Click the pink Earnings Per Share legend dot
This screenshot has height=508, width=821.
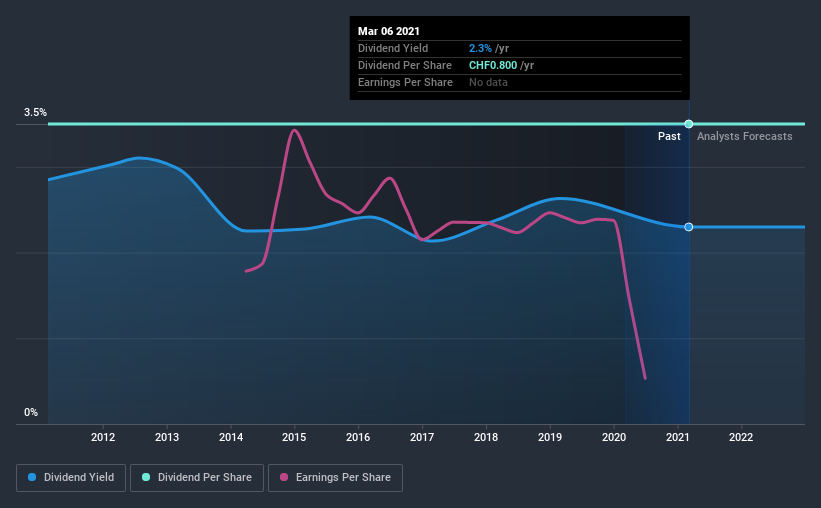tap(284, 477)
